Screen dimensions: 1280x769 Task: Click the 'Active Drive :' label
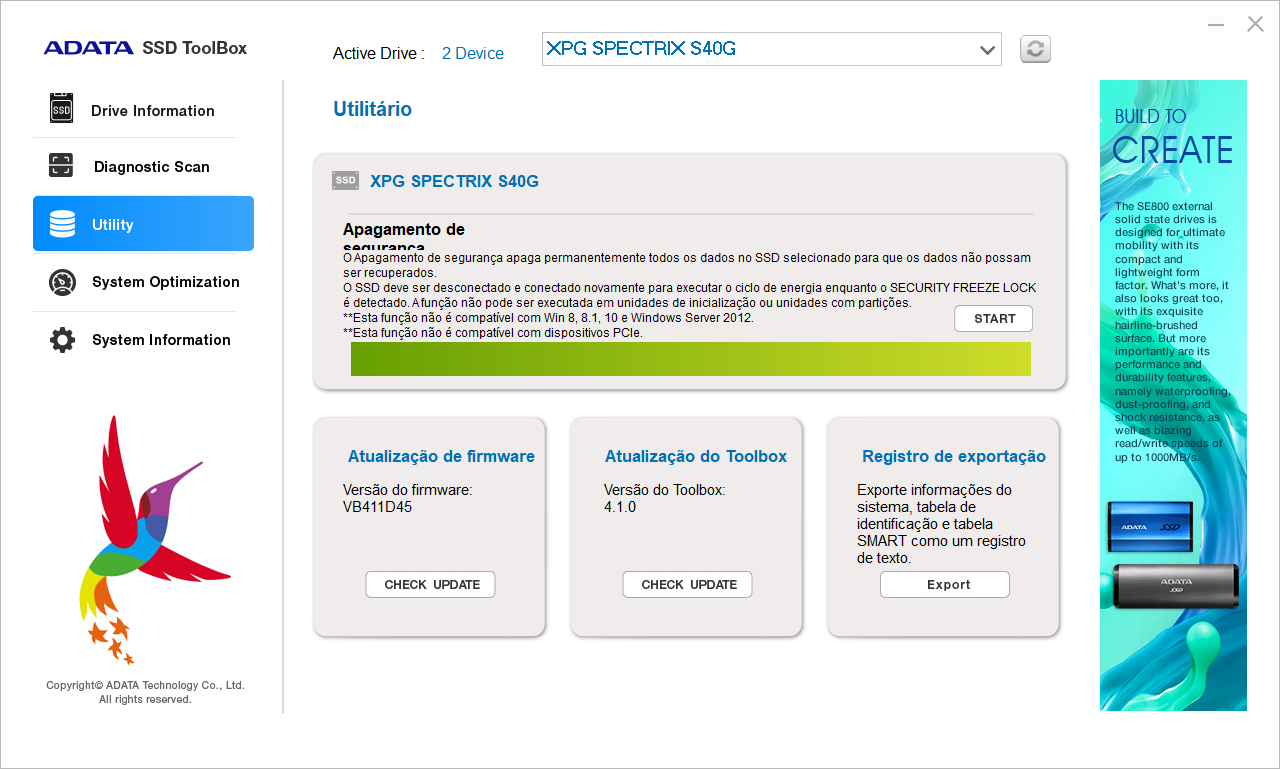point(379,54)
